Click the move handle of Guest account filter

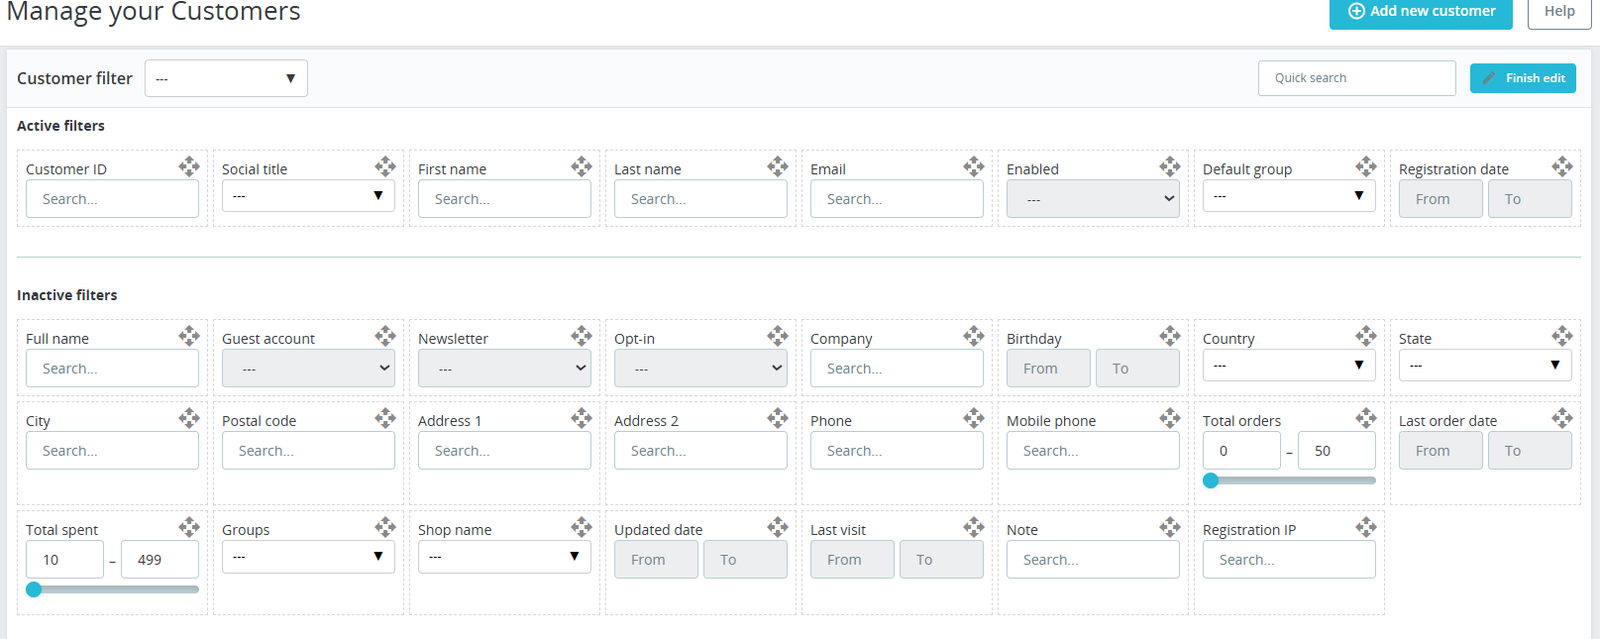[x=385, y=336]
